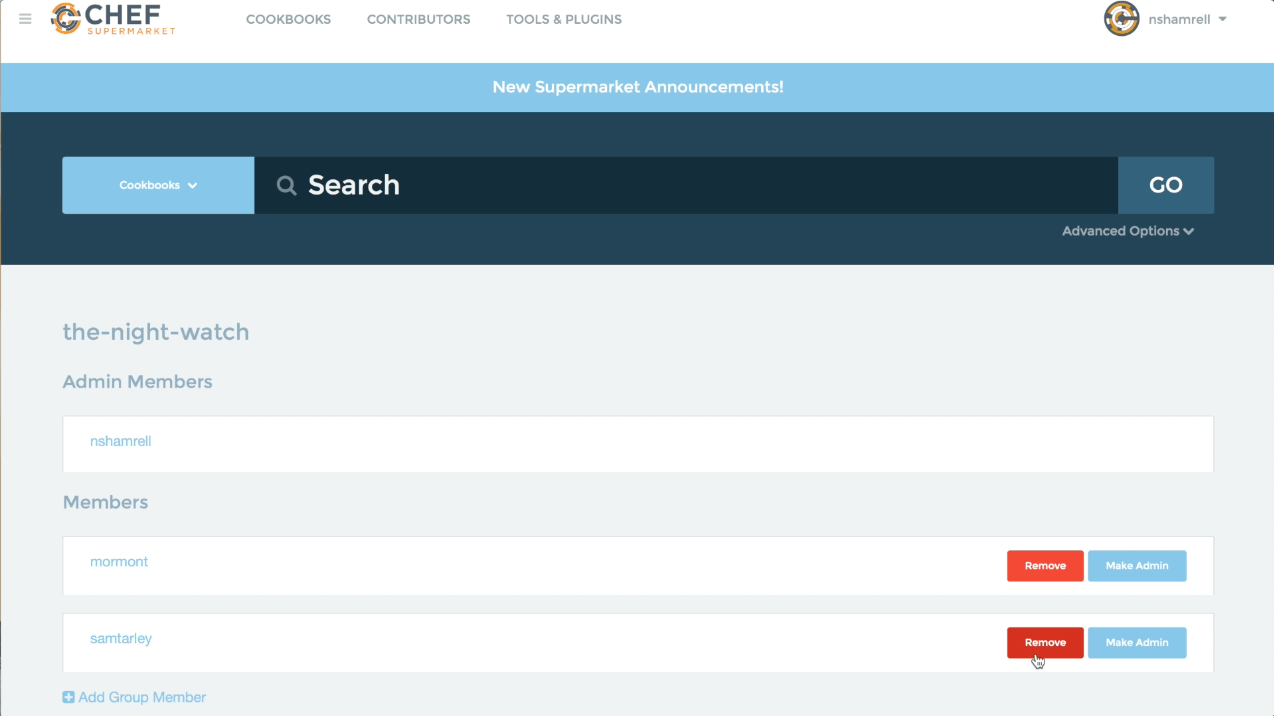Open the Cookbooks nav menu item
This screenshot has width=1274, height=716.
click(288, 19)
